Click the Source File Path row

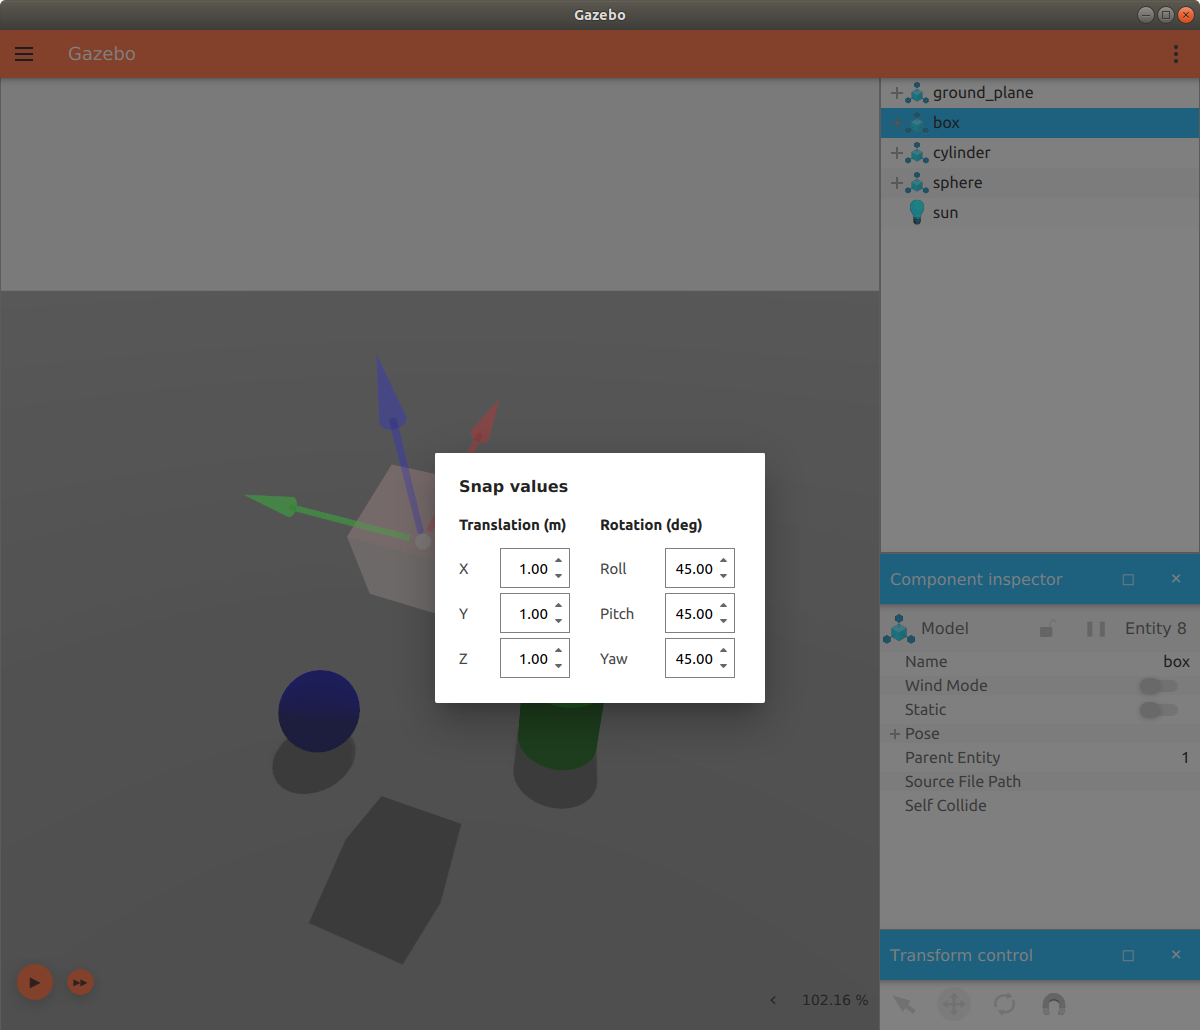1040,782
